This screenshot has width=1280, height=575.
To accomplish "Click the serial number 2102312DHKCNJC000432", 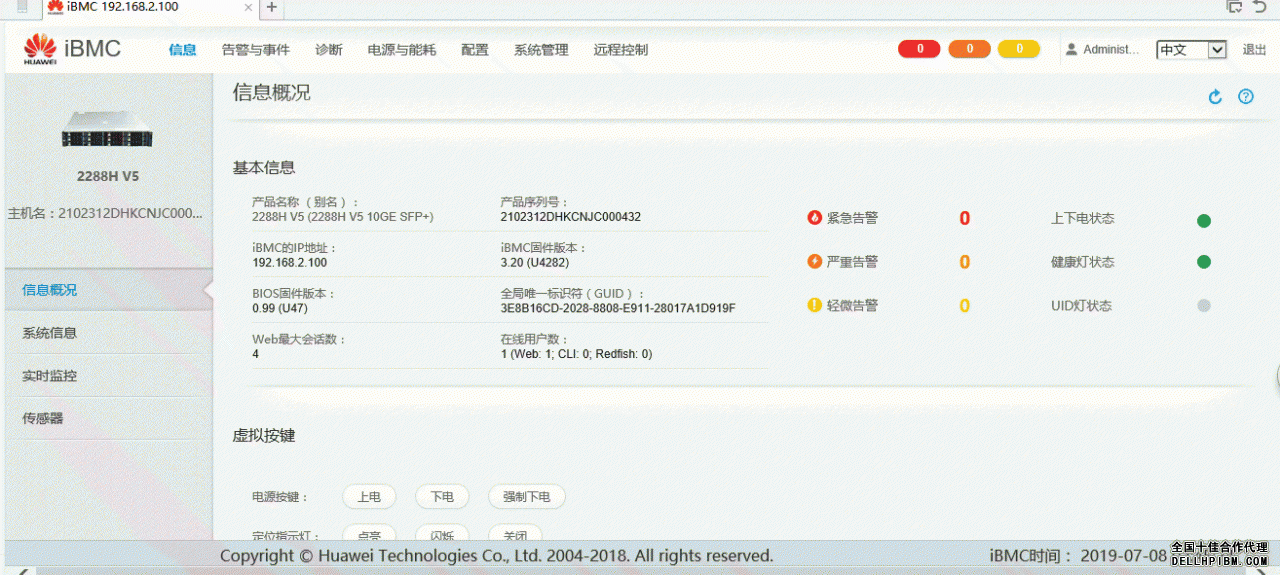I will 570,217.
